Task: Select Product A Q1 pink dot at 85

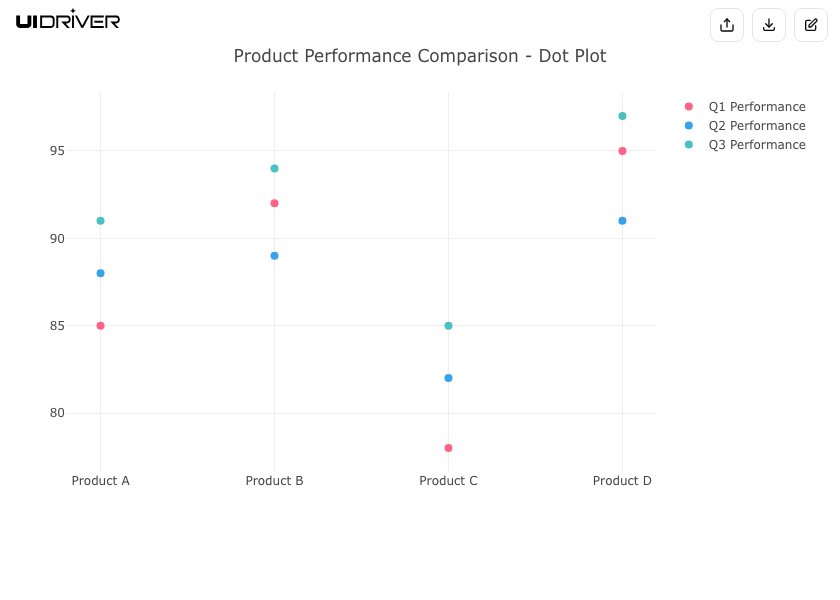Action: pos(100,326)
